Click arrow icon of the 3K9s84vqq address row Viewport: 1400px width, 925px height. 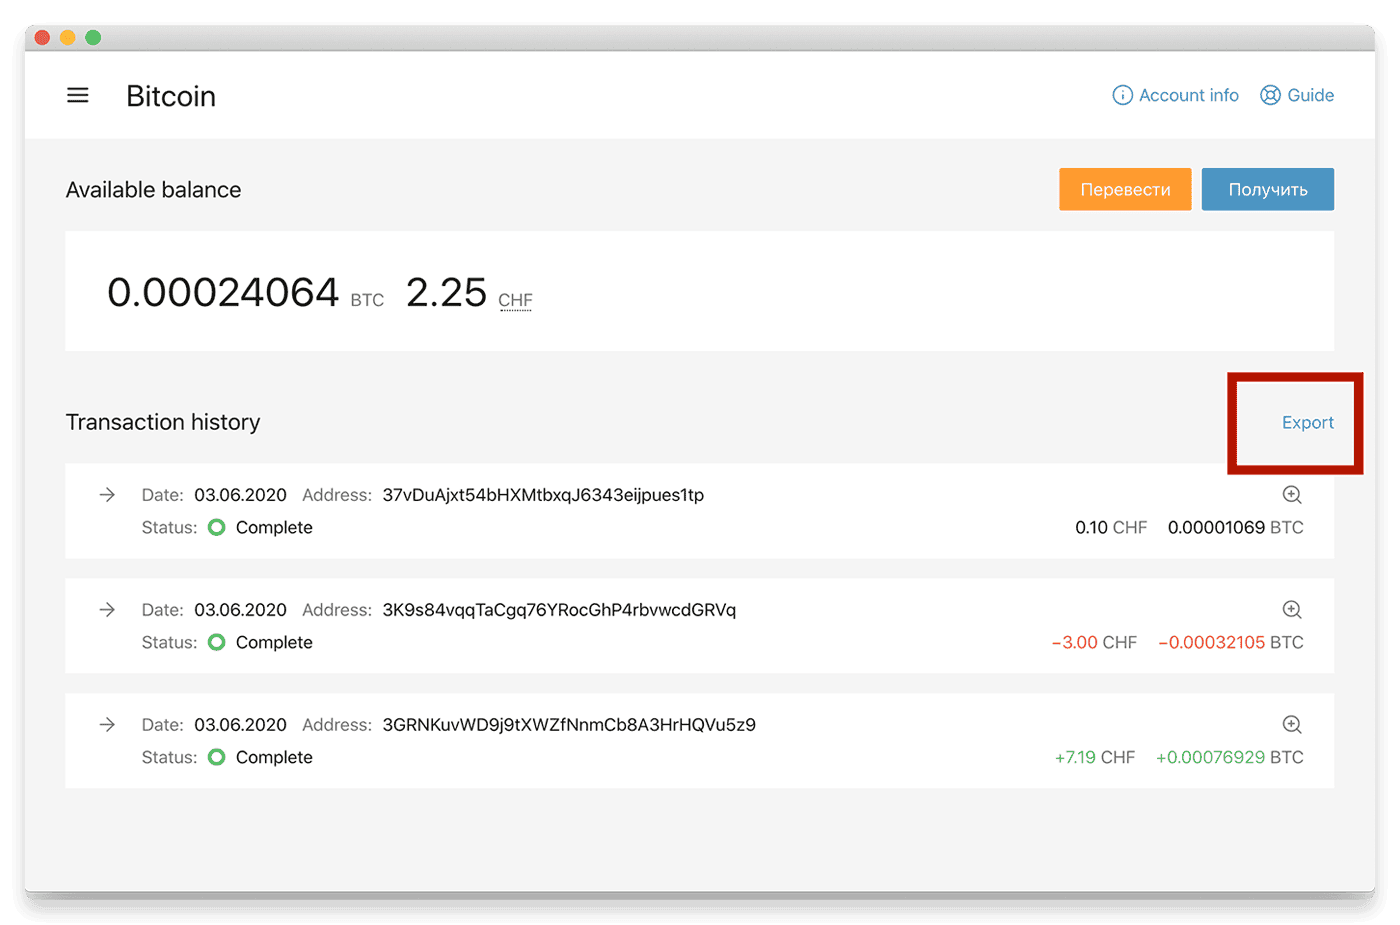pos(107,610)
